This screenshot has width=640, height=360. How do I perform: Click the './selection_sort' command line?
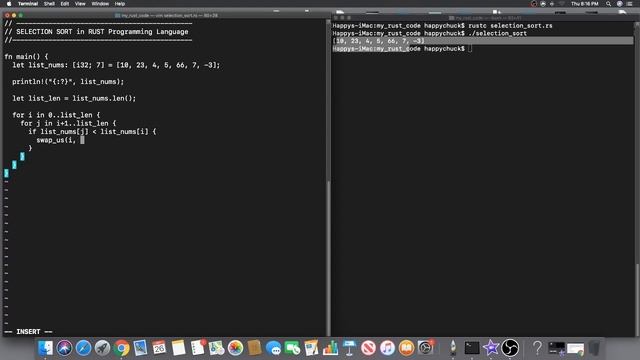point(498,33)
